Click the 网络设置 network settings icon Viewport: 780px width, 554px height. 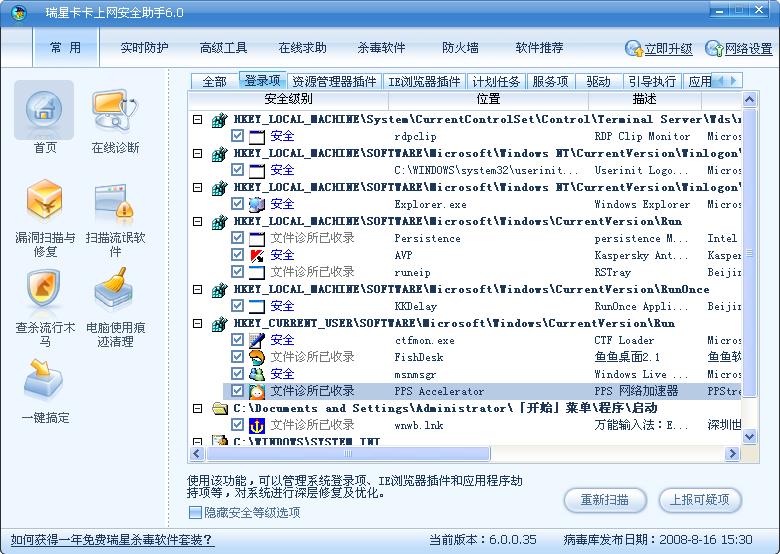click(x=714, y=48)
